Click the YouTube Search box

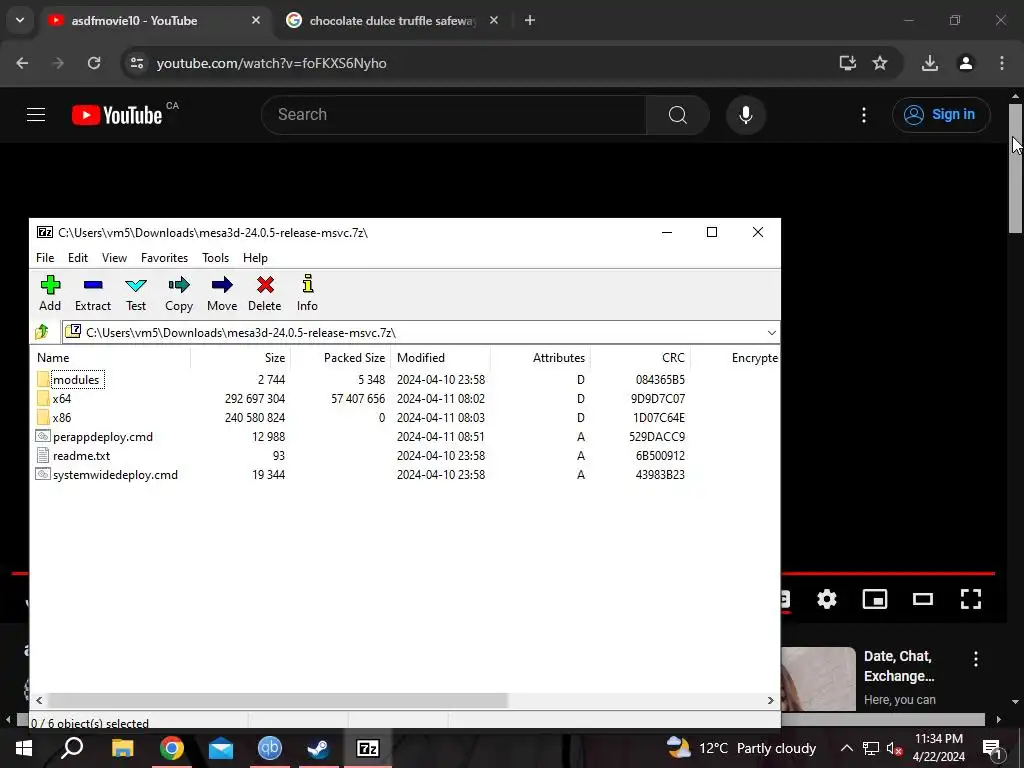(x=454, y=115)
